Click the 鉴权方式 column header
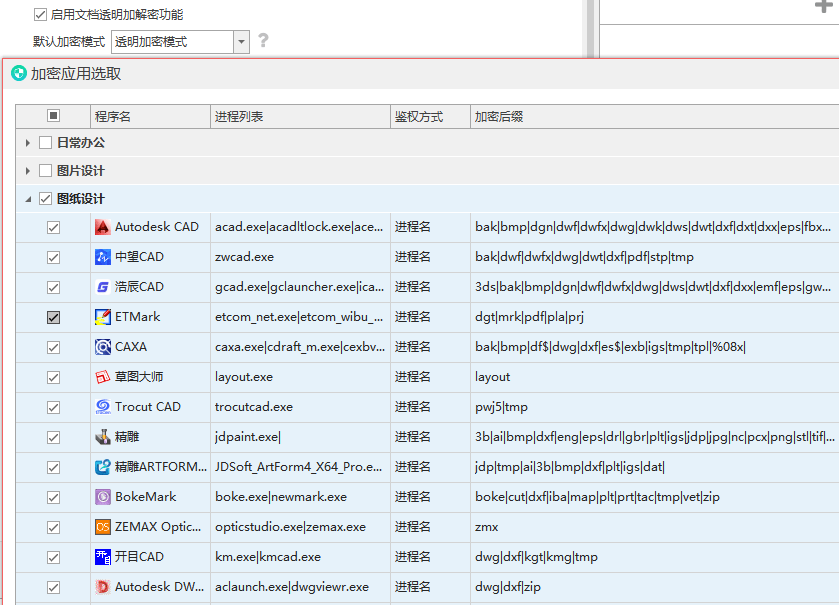839x605 pixels. pyautogui.click(x=430, y=117)
